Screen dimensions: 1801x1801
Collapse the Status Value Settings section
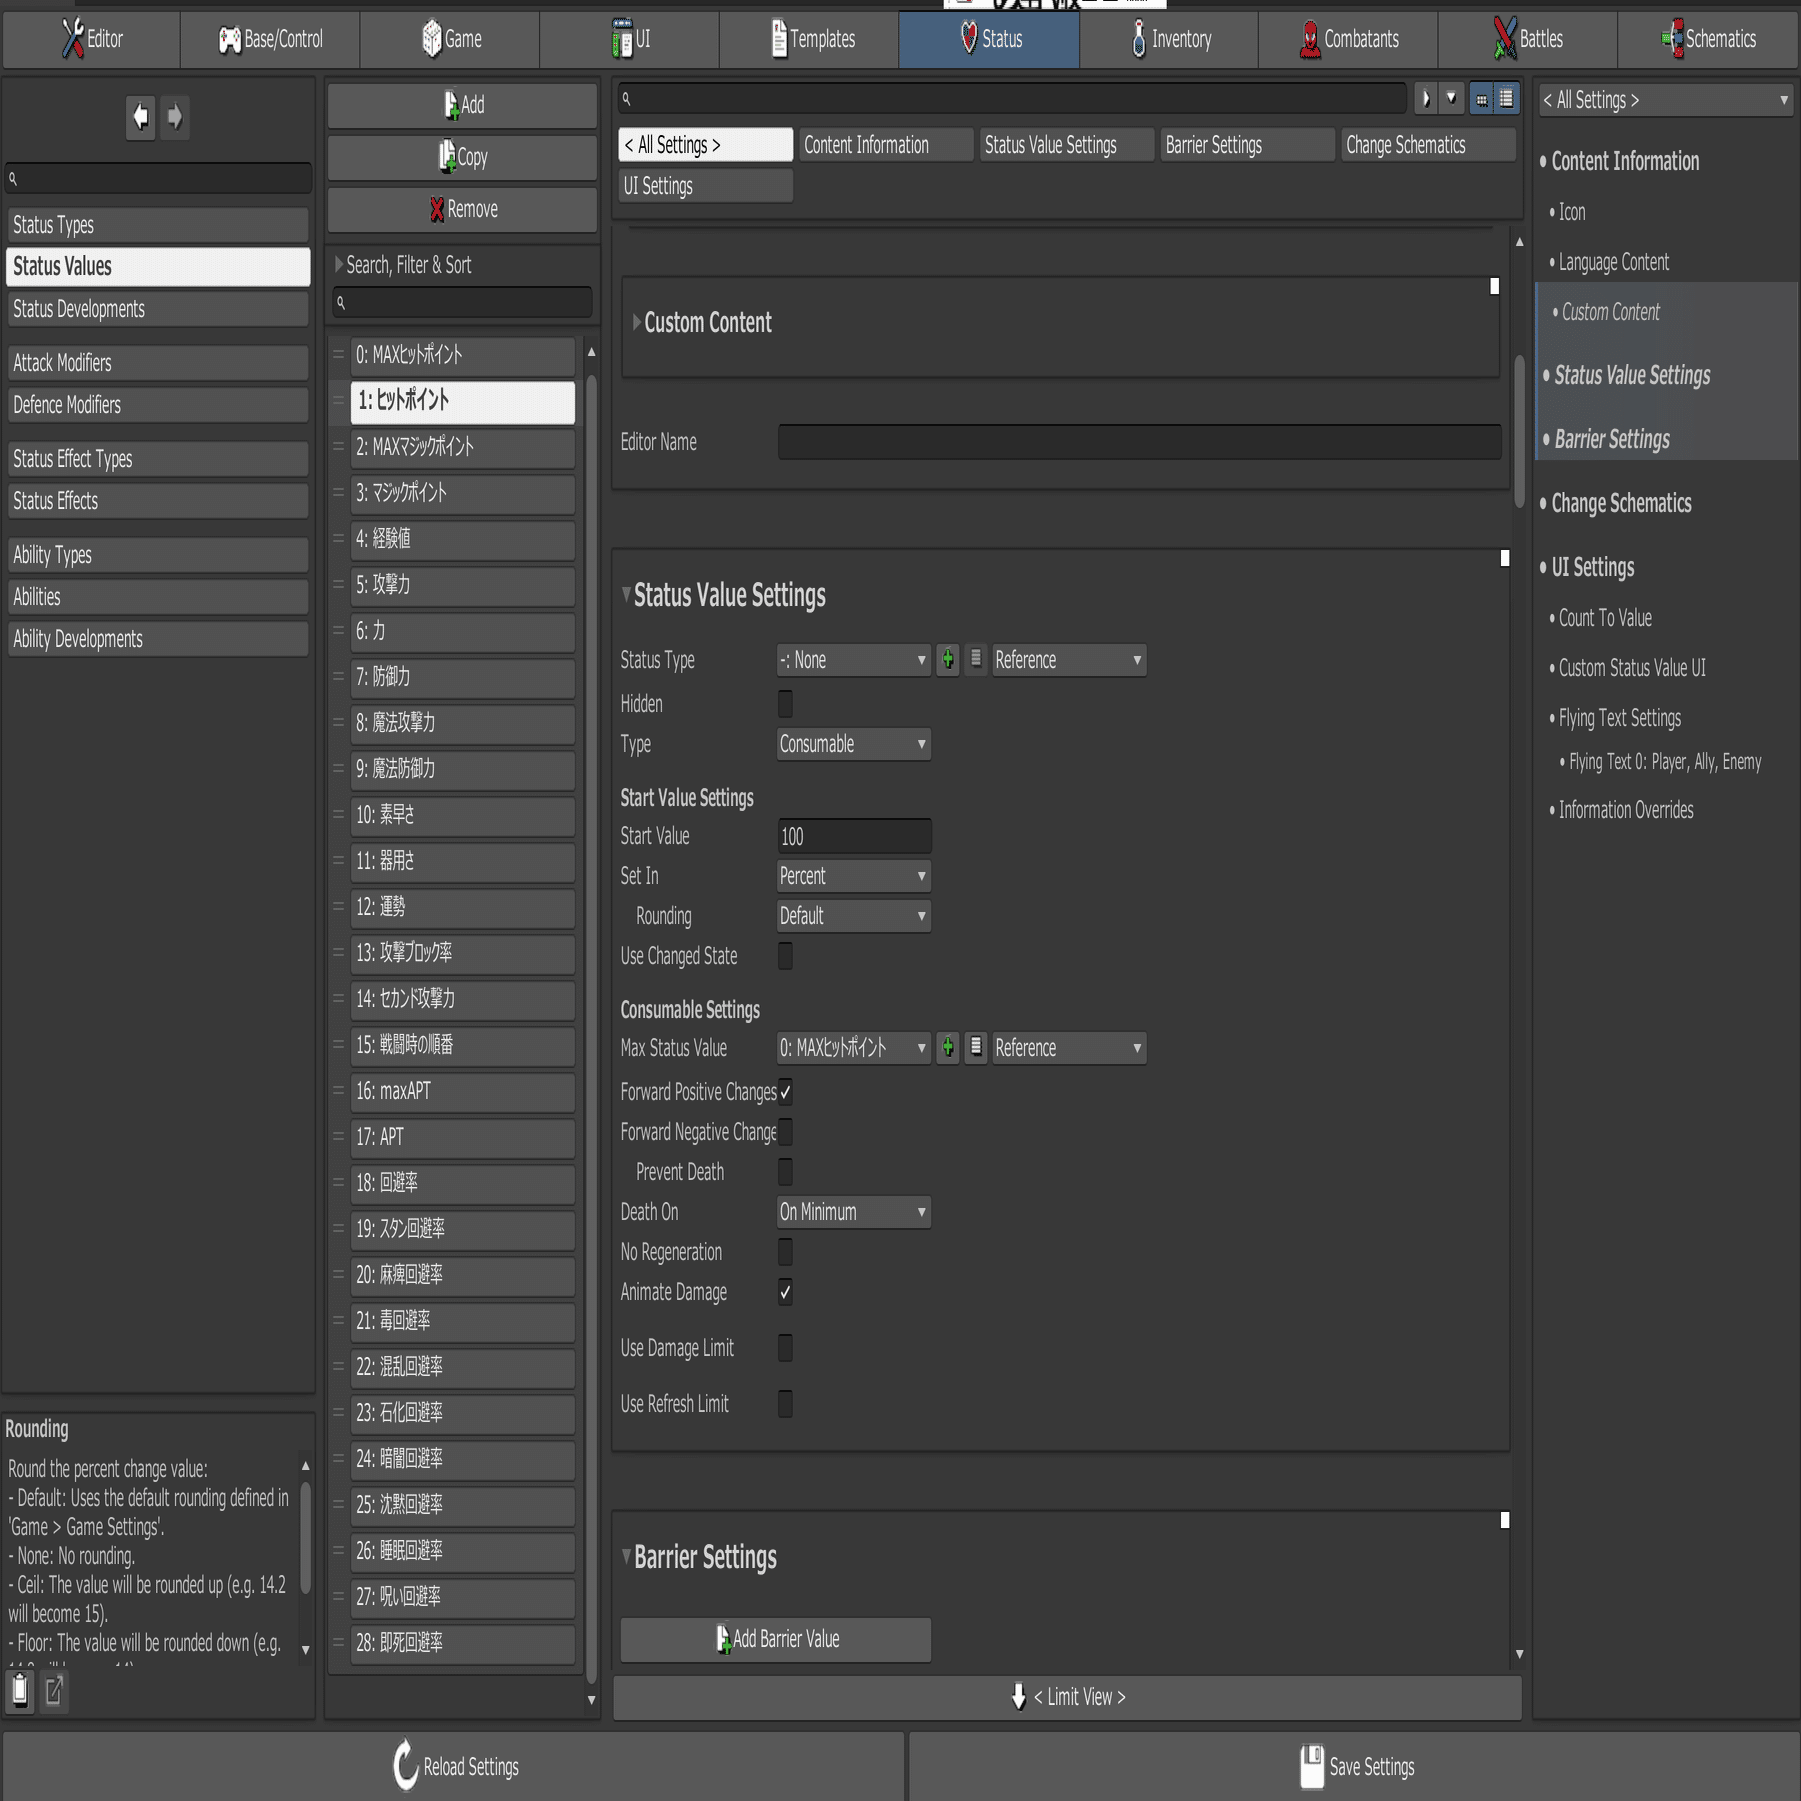pos(627,595)
